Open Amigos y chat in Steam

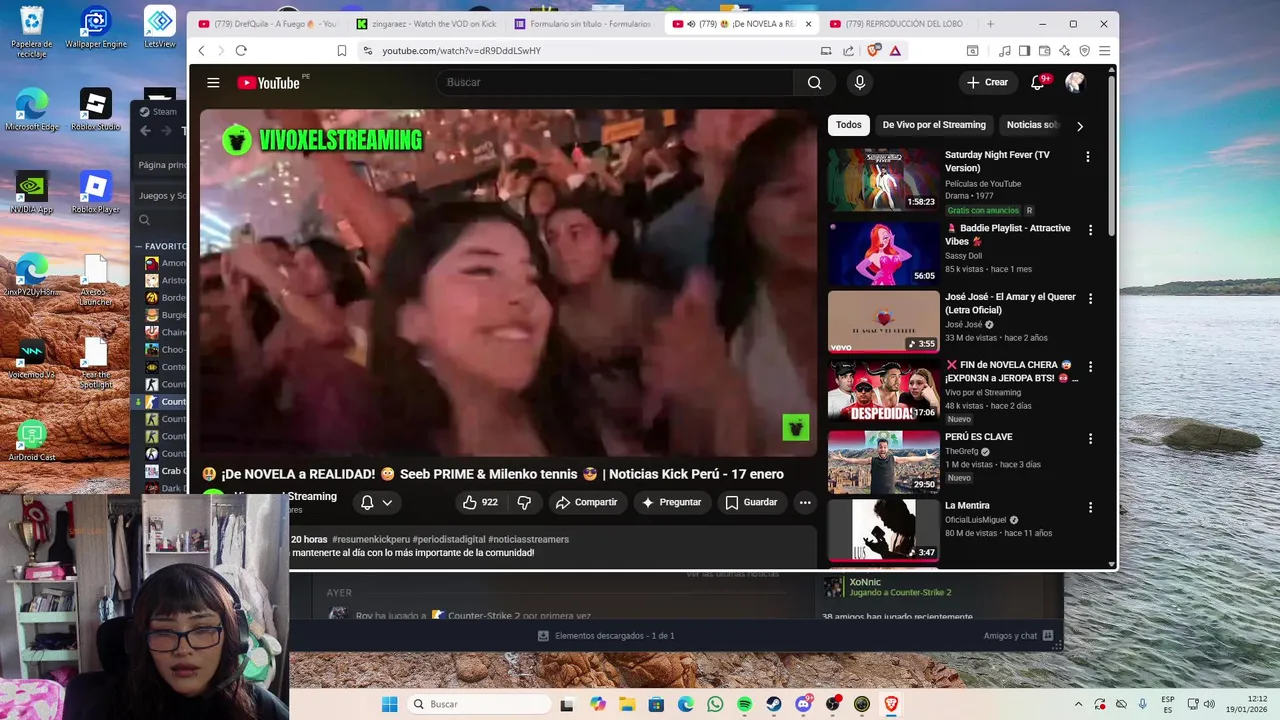(1018, 636)
